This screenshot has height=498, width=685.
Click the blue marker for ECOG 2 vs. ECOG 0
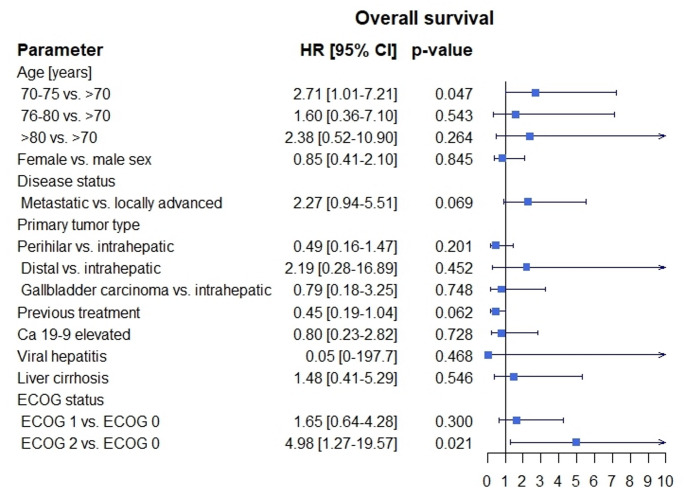(576, 441)
